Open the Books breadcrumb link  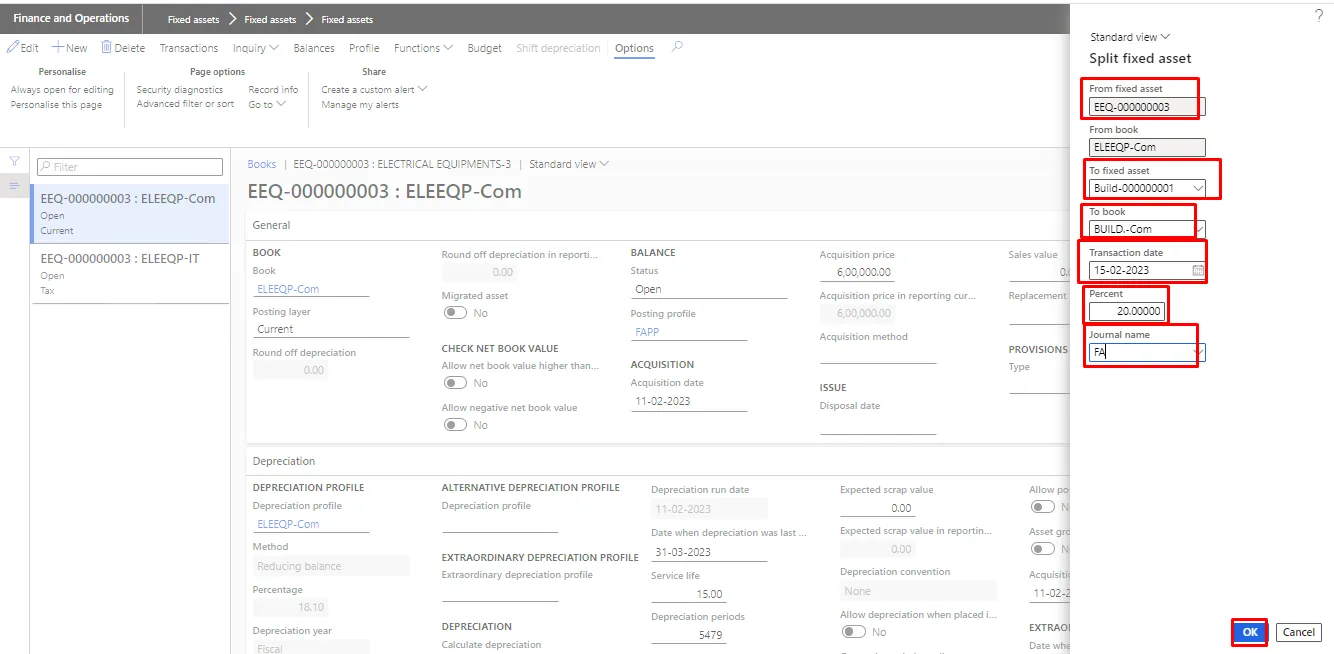pyautogui.click(x=262, y=164)
